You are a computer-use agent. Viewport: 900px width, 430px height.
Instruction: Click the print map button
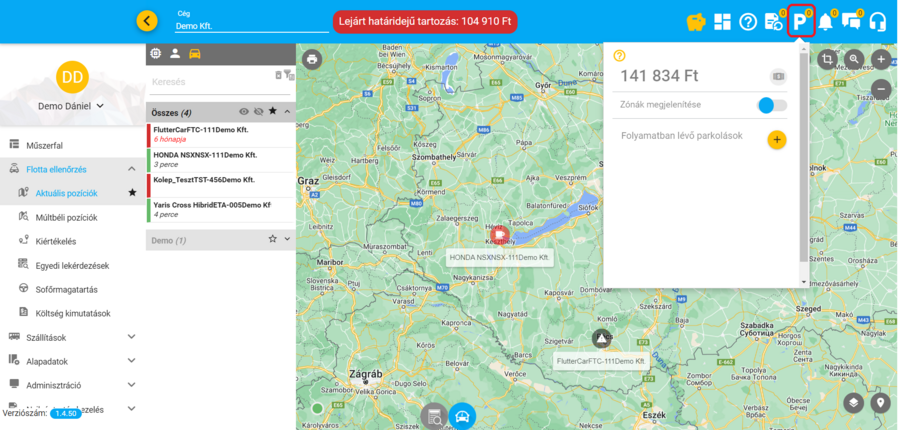[312, 59]
